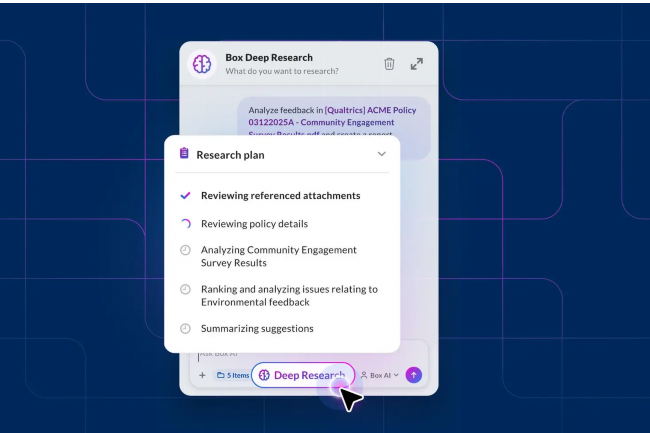Send the message with the purple arrow button
Screen dimensions: 650x433
coord(413,375)
